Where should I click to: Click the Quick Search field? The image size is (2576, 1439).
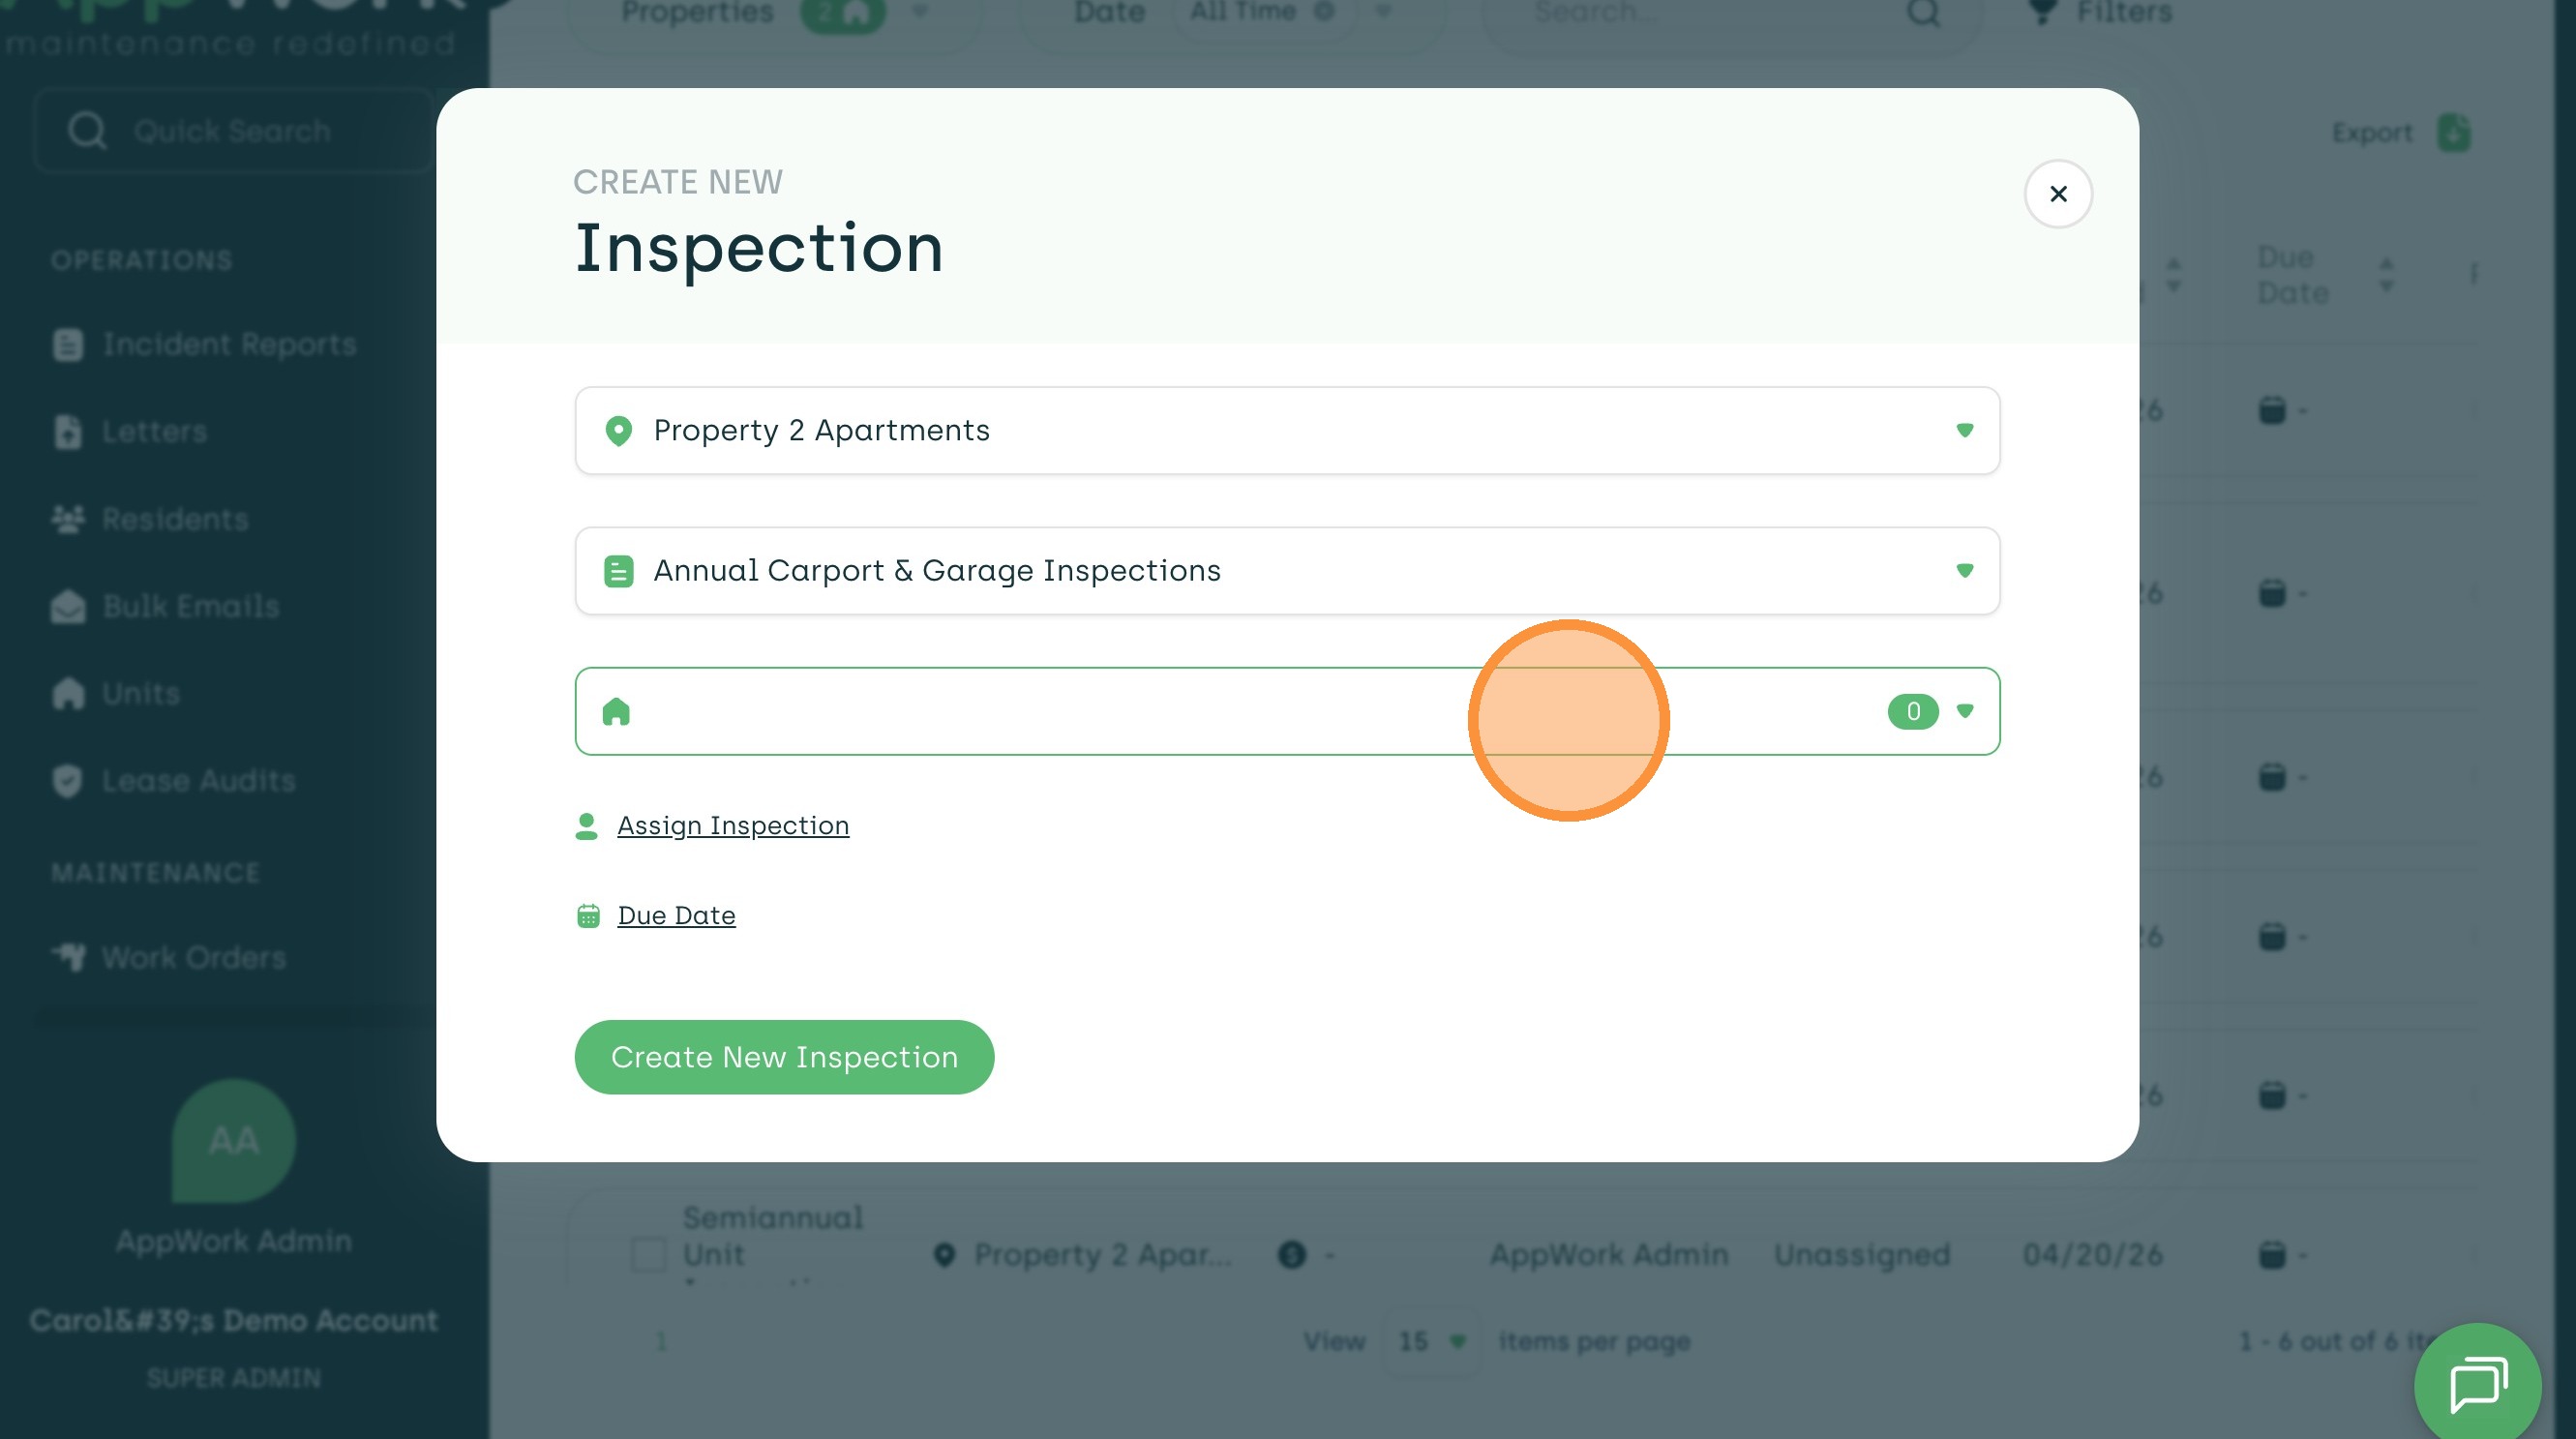(232, 131)
